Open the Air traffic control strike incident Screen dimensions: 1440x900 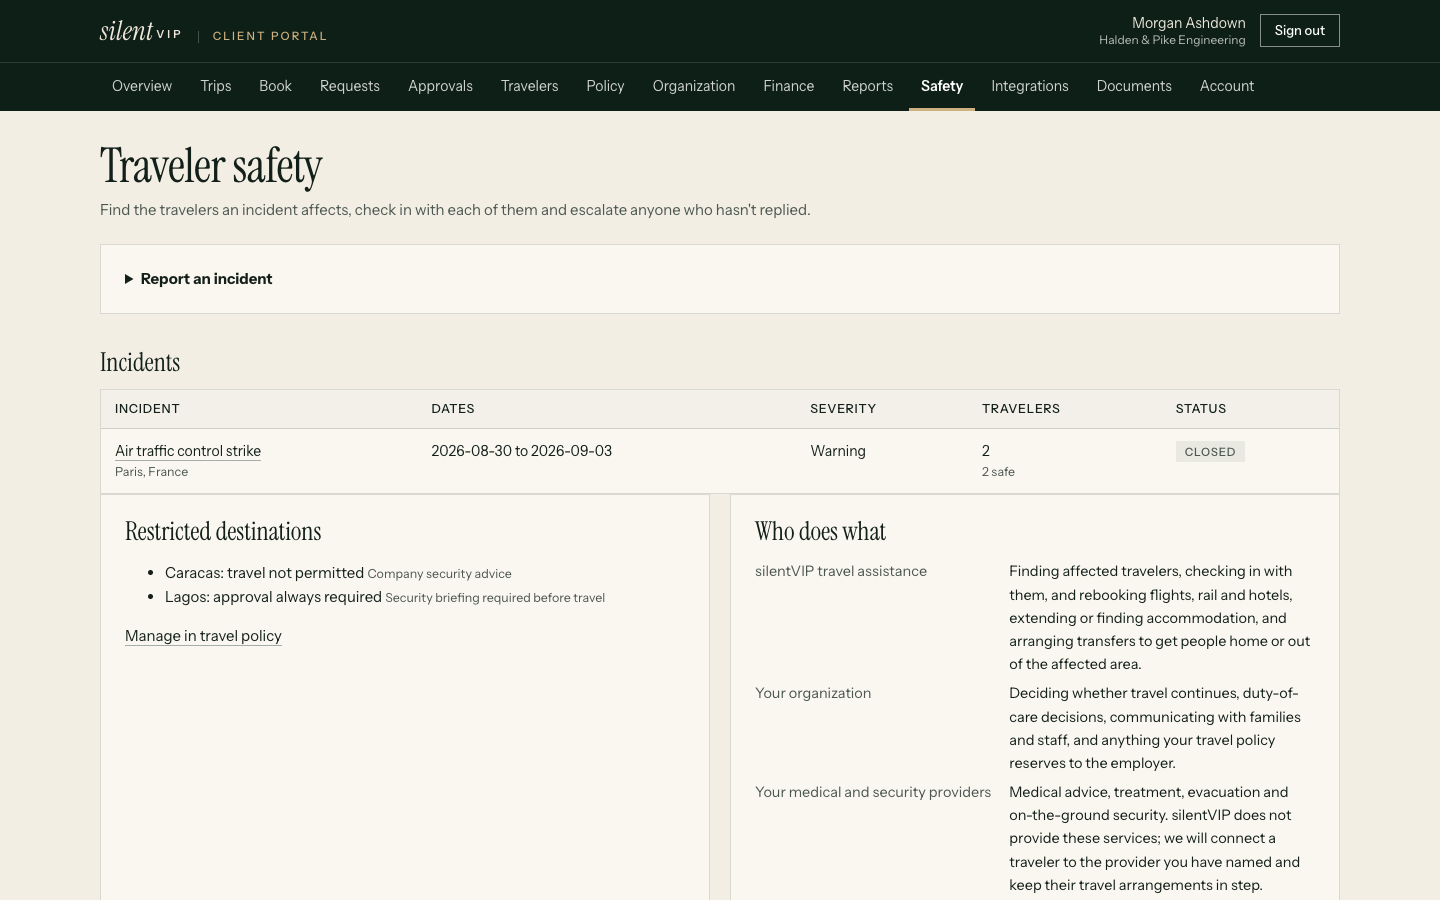tap(188, 451)
